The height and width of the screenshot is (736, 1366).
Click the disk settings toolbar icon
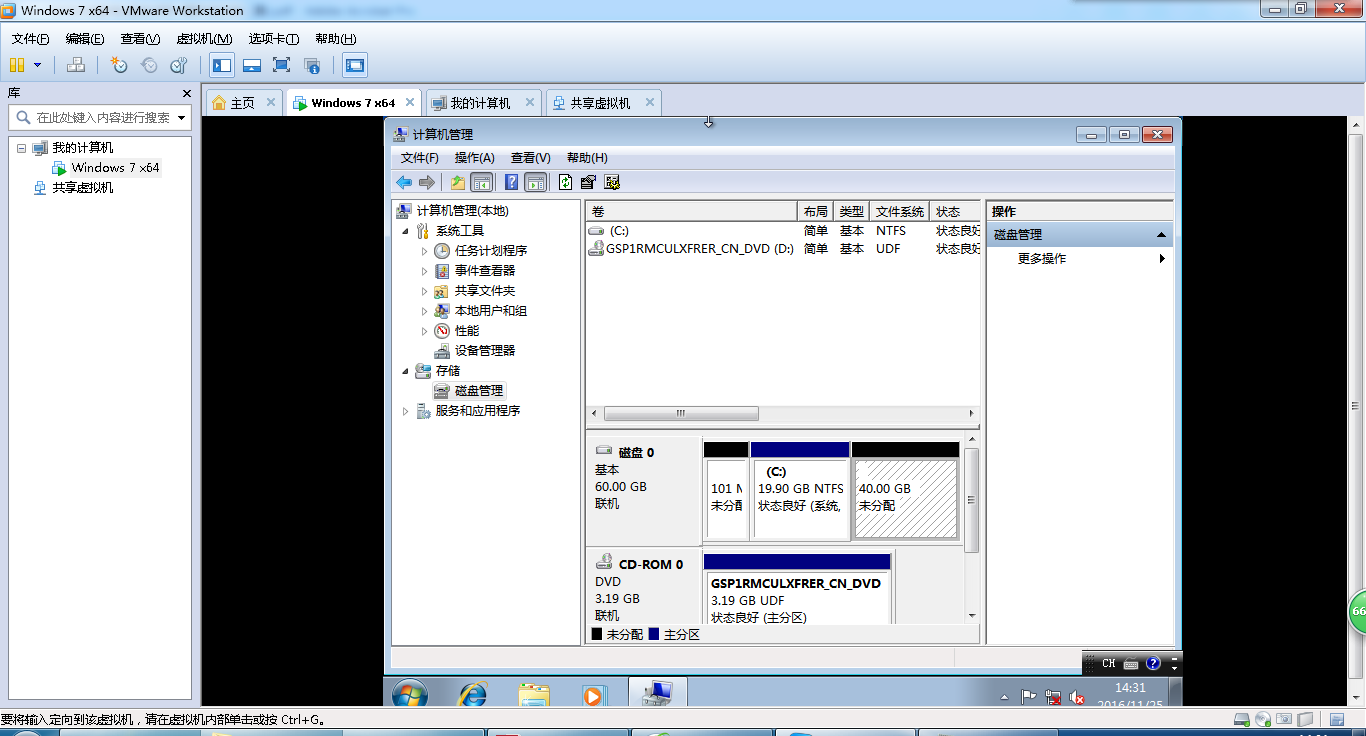(x=612, y=182)
